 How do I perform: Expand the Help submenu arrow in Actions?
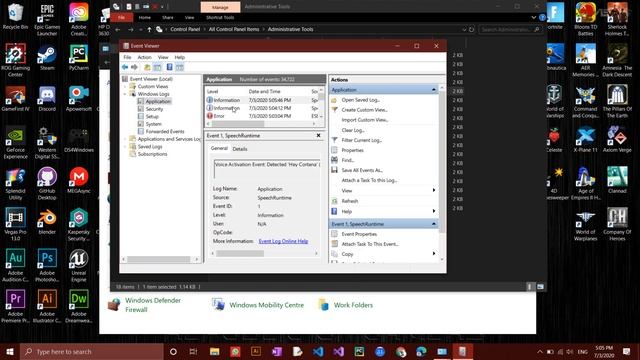433,211
